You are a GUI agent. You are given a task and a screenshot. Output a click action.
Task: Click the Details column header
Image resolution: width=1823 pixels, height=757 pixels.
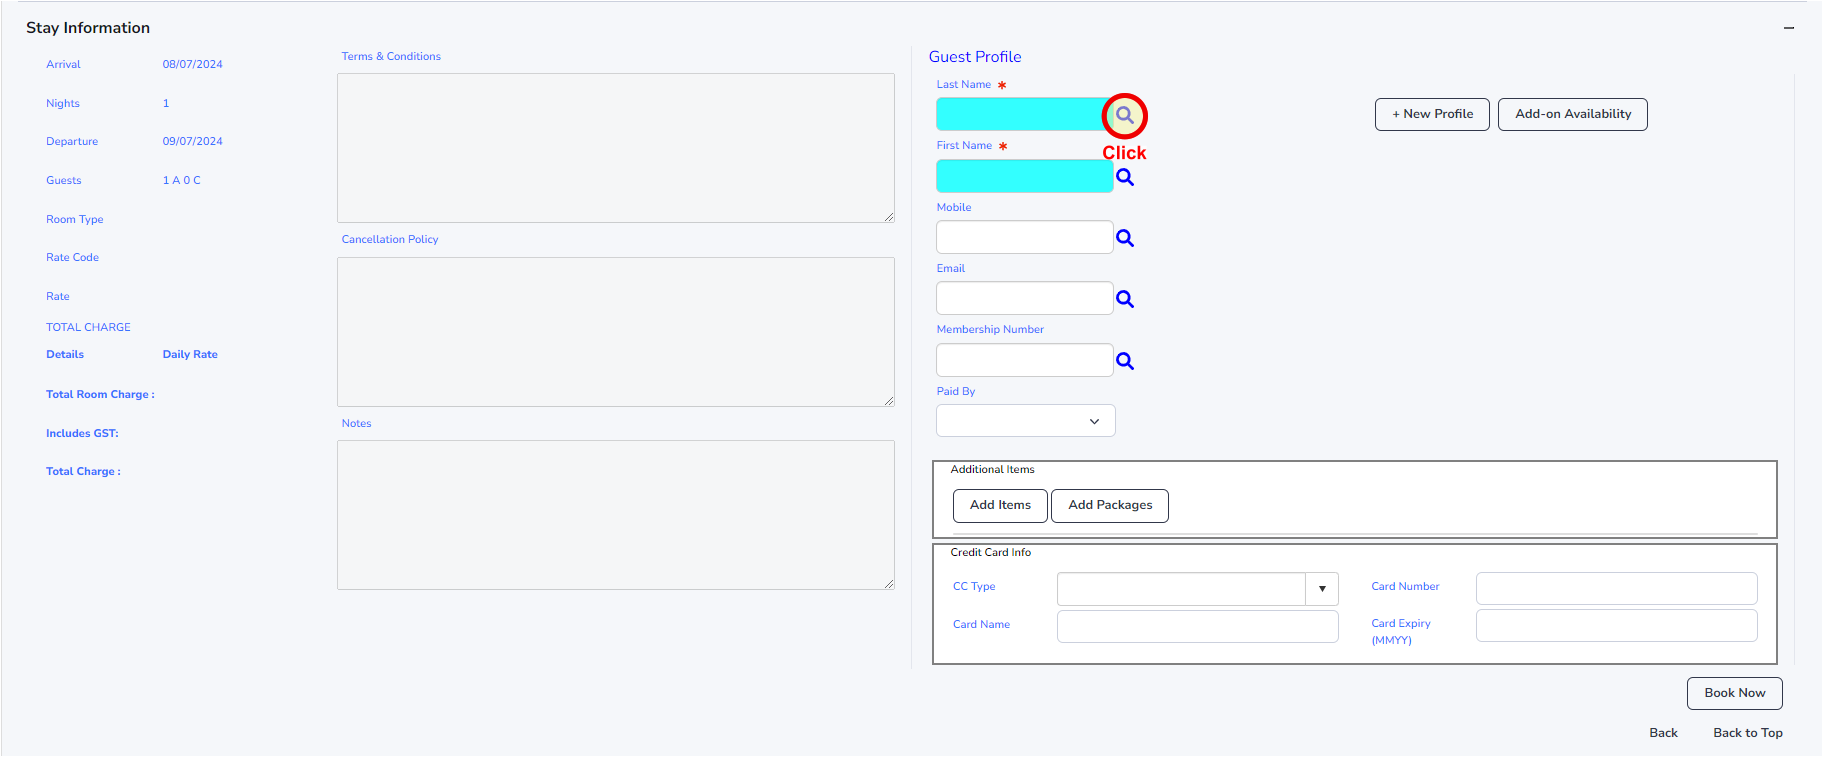(x=65, y=354)
